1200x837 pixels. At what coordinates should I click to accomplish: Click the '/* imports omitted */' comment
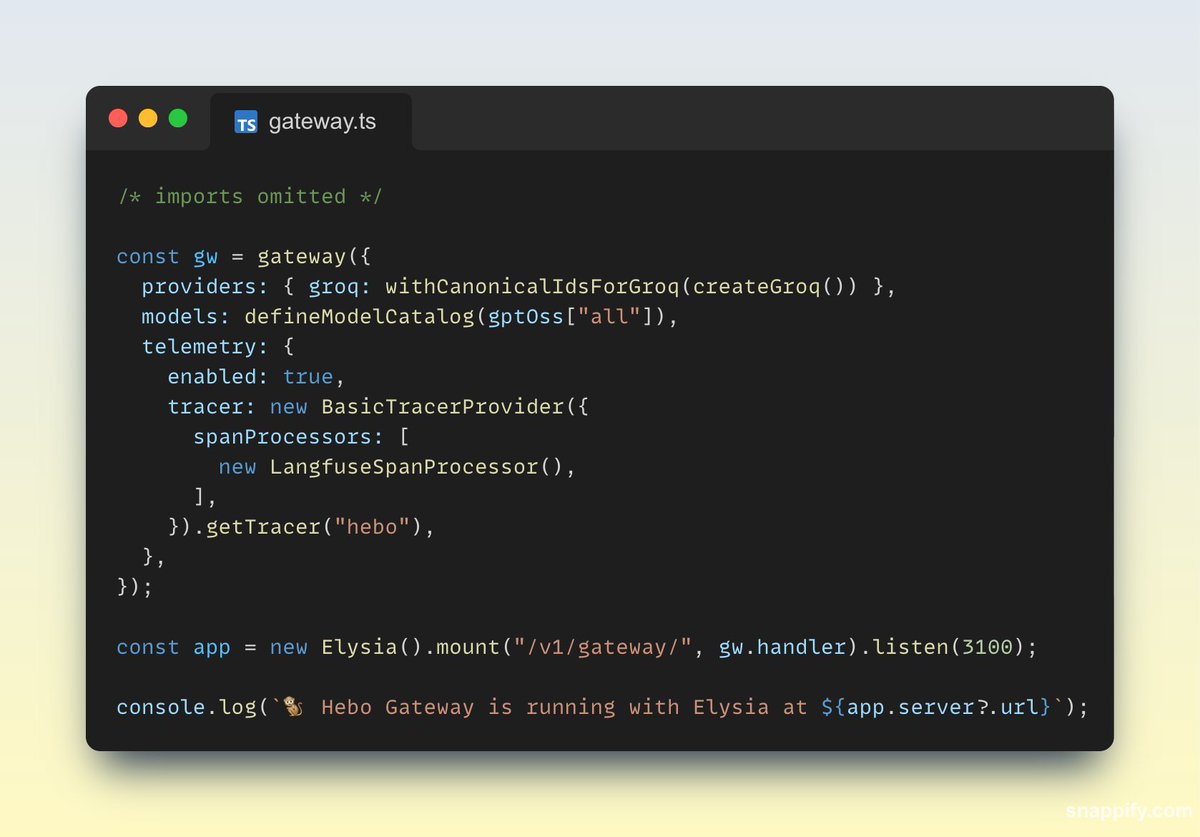(x=250, y=196)
